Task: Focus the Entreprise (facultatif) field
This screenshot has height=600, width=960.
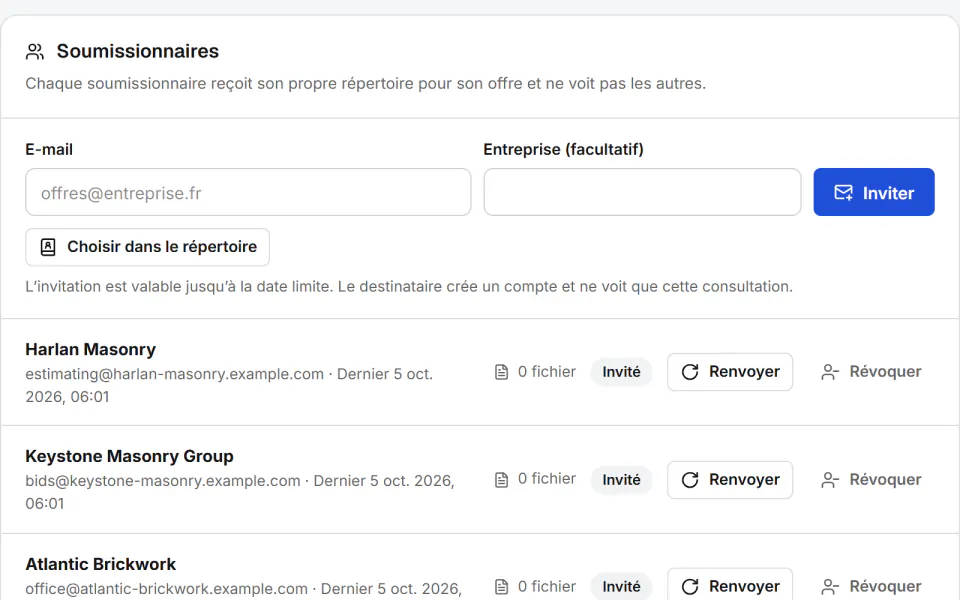Action: pos(642,192)
